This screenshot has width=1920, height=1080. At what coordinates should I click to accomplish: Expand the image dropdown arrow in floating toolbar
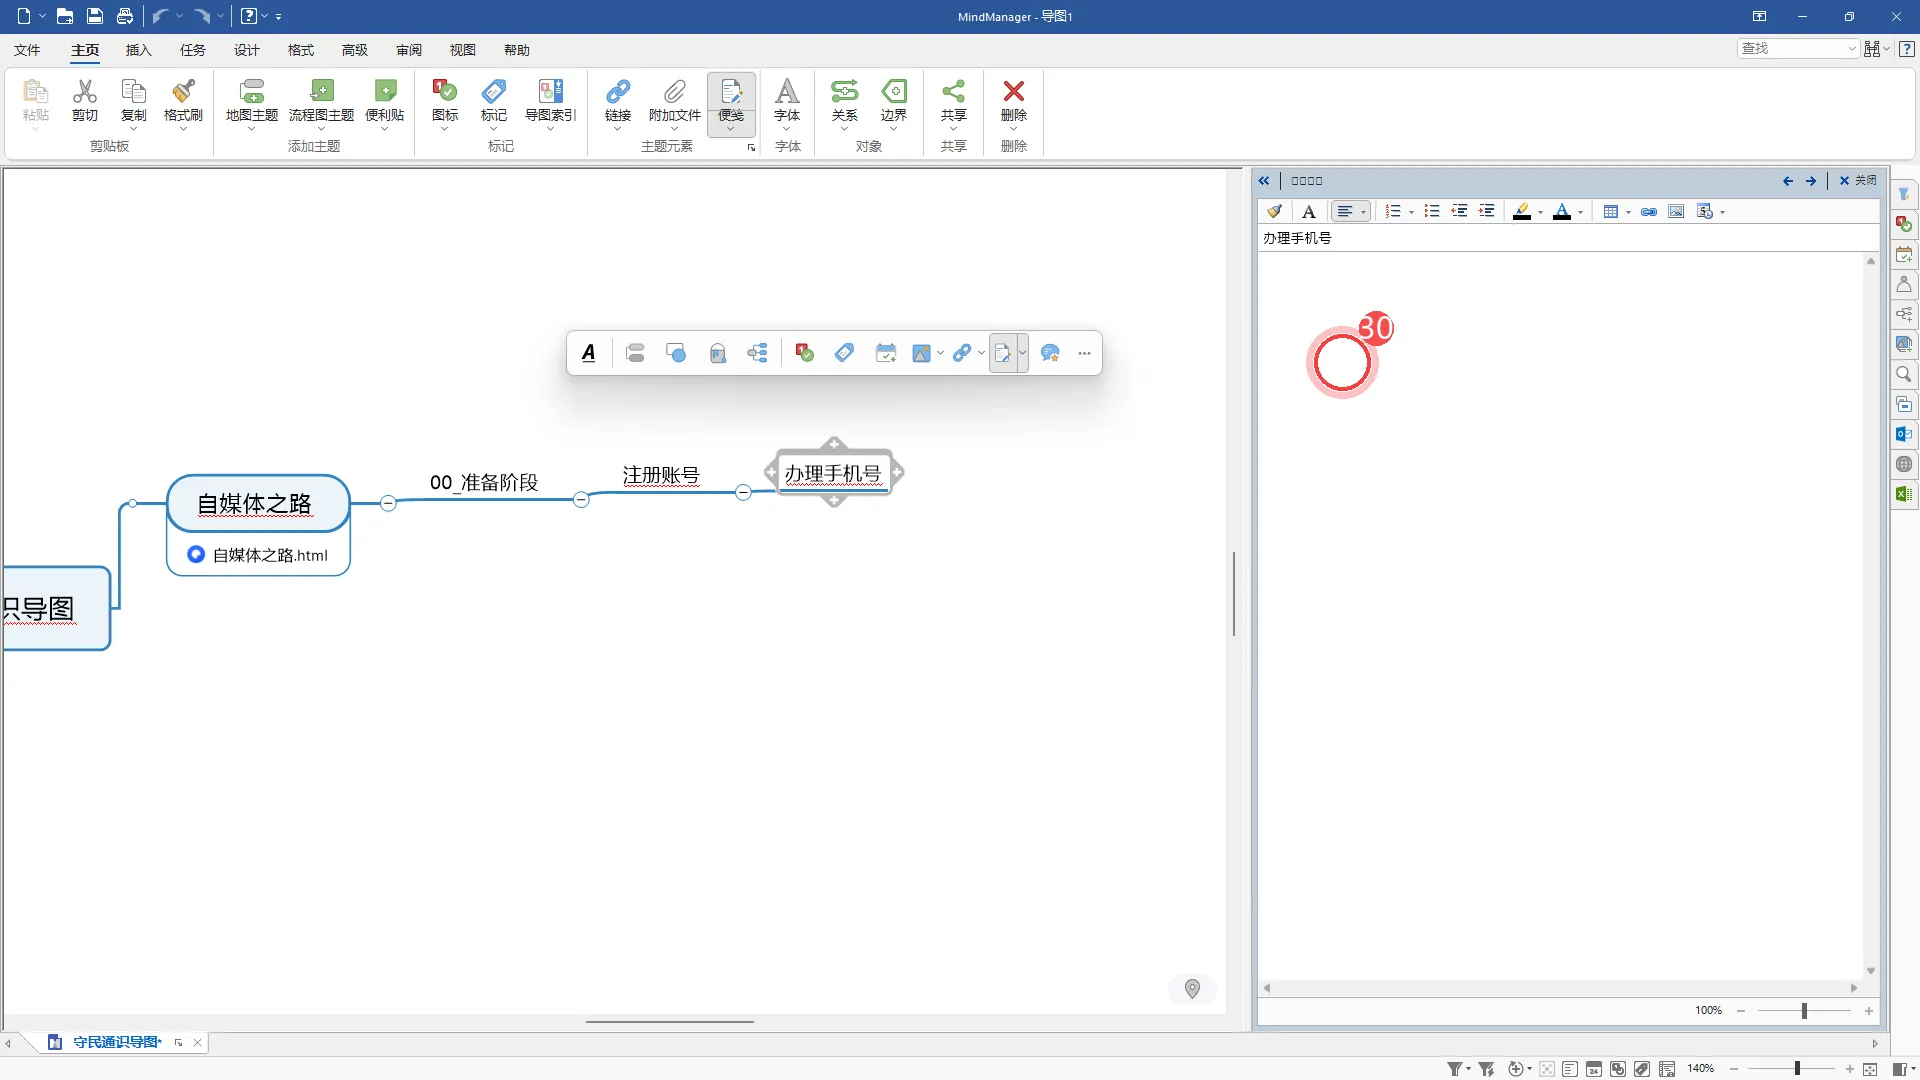940,353
